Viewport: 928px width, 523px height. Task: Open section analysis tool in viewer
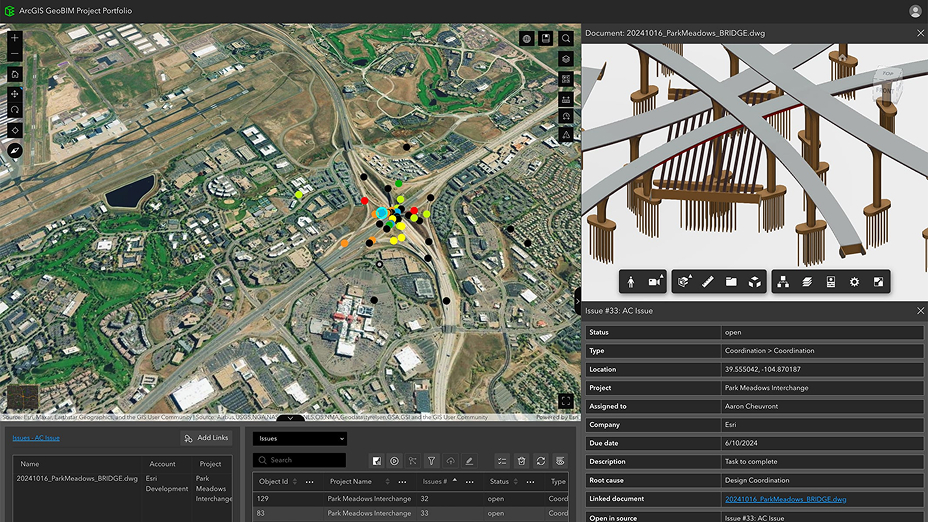pos(684,282)
